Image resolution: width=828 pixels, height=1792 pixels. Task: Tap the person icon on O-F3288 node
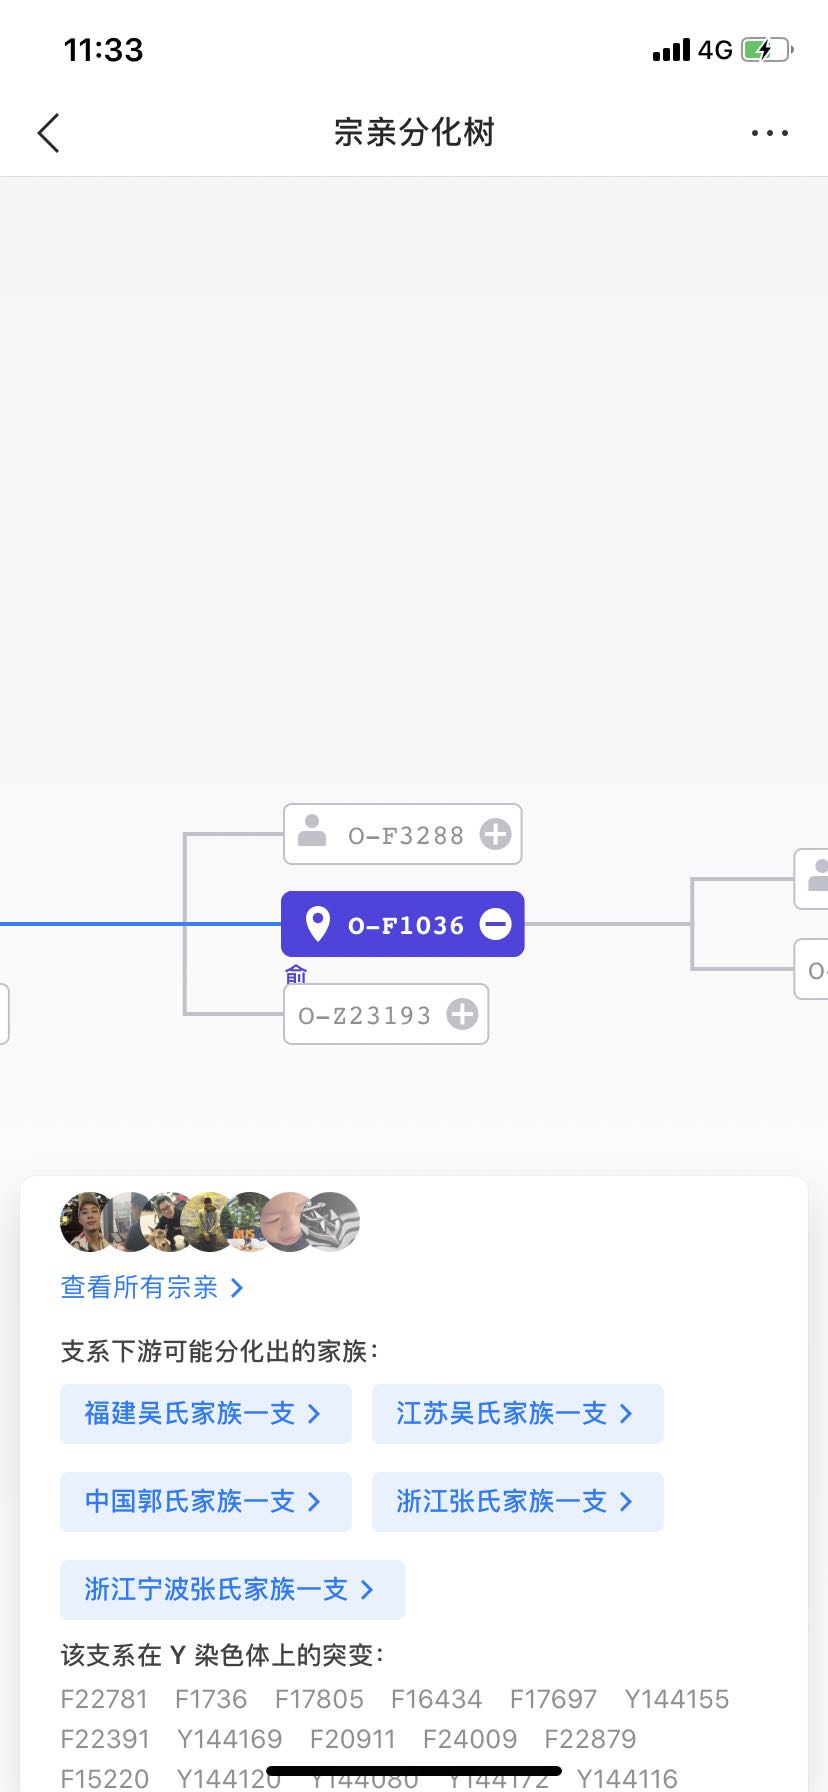[x=312, y=831]
